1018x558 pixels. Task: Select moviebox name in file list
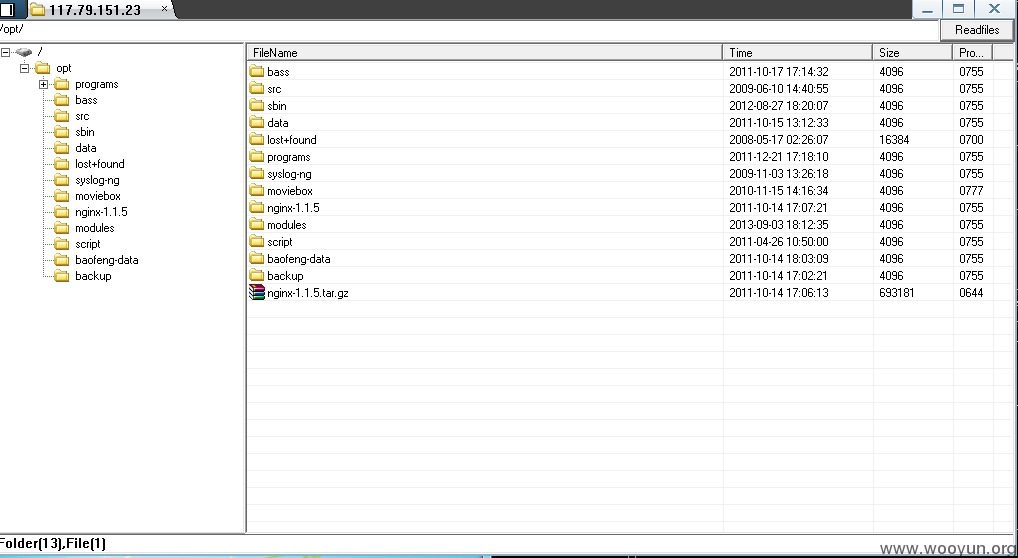pyautogui.click(x=290, y=191)
